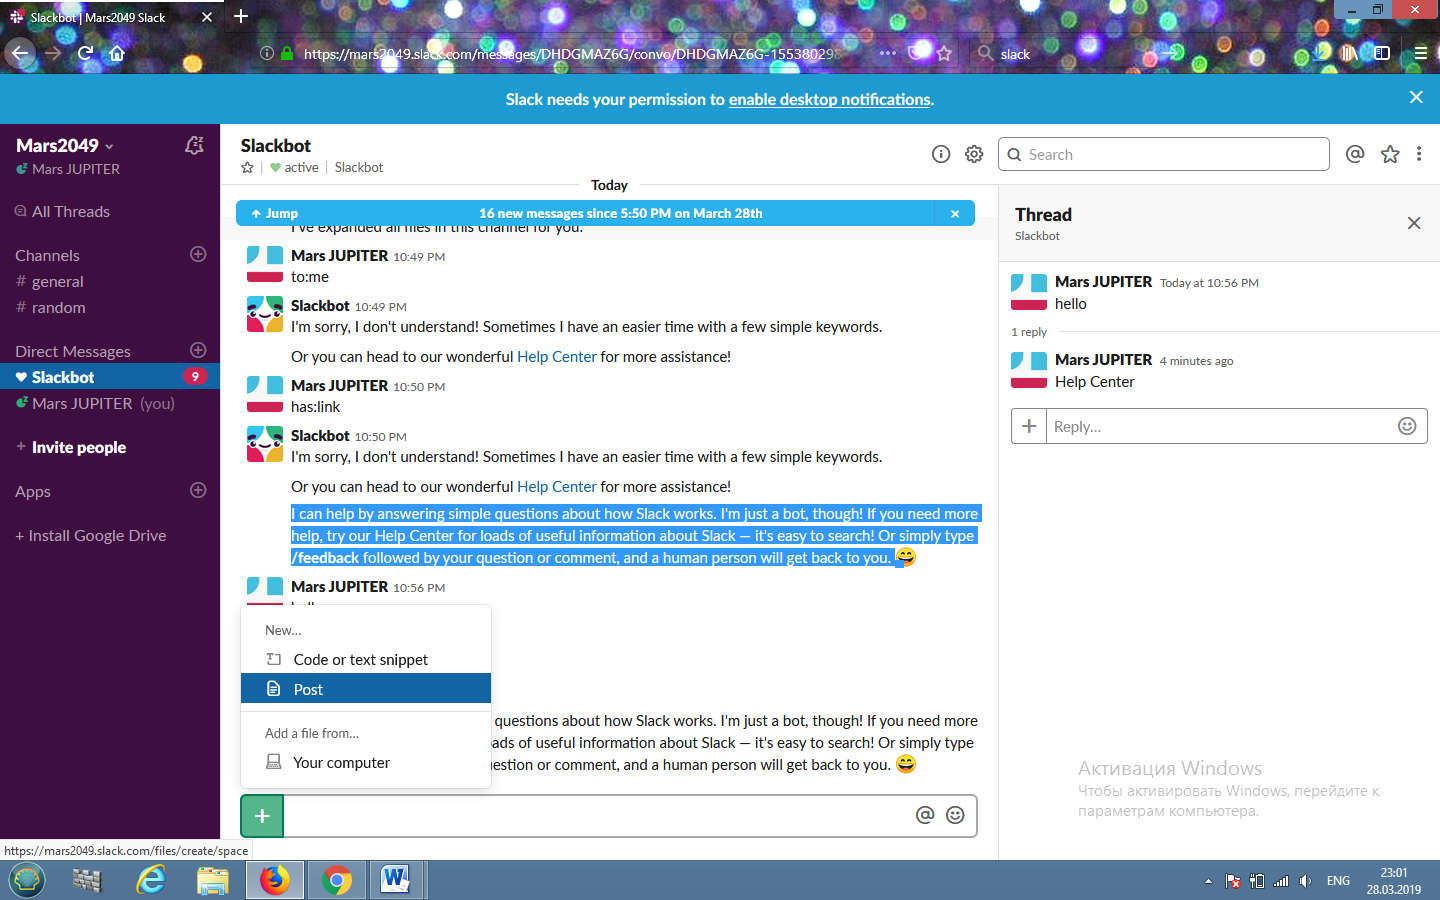The height and width of the screenshot is (900, 1440).
Task: Click Jump to new messages
Action: [274, 213]
